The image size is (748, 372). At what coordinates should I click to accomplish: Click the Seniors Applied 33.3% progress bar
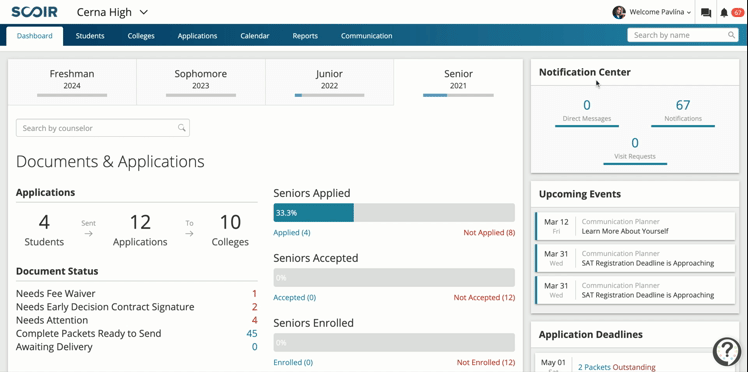point(394,213)
